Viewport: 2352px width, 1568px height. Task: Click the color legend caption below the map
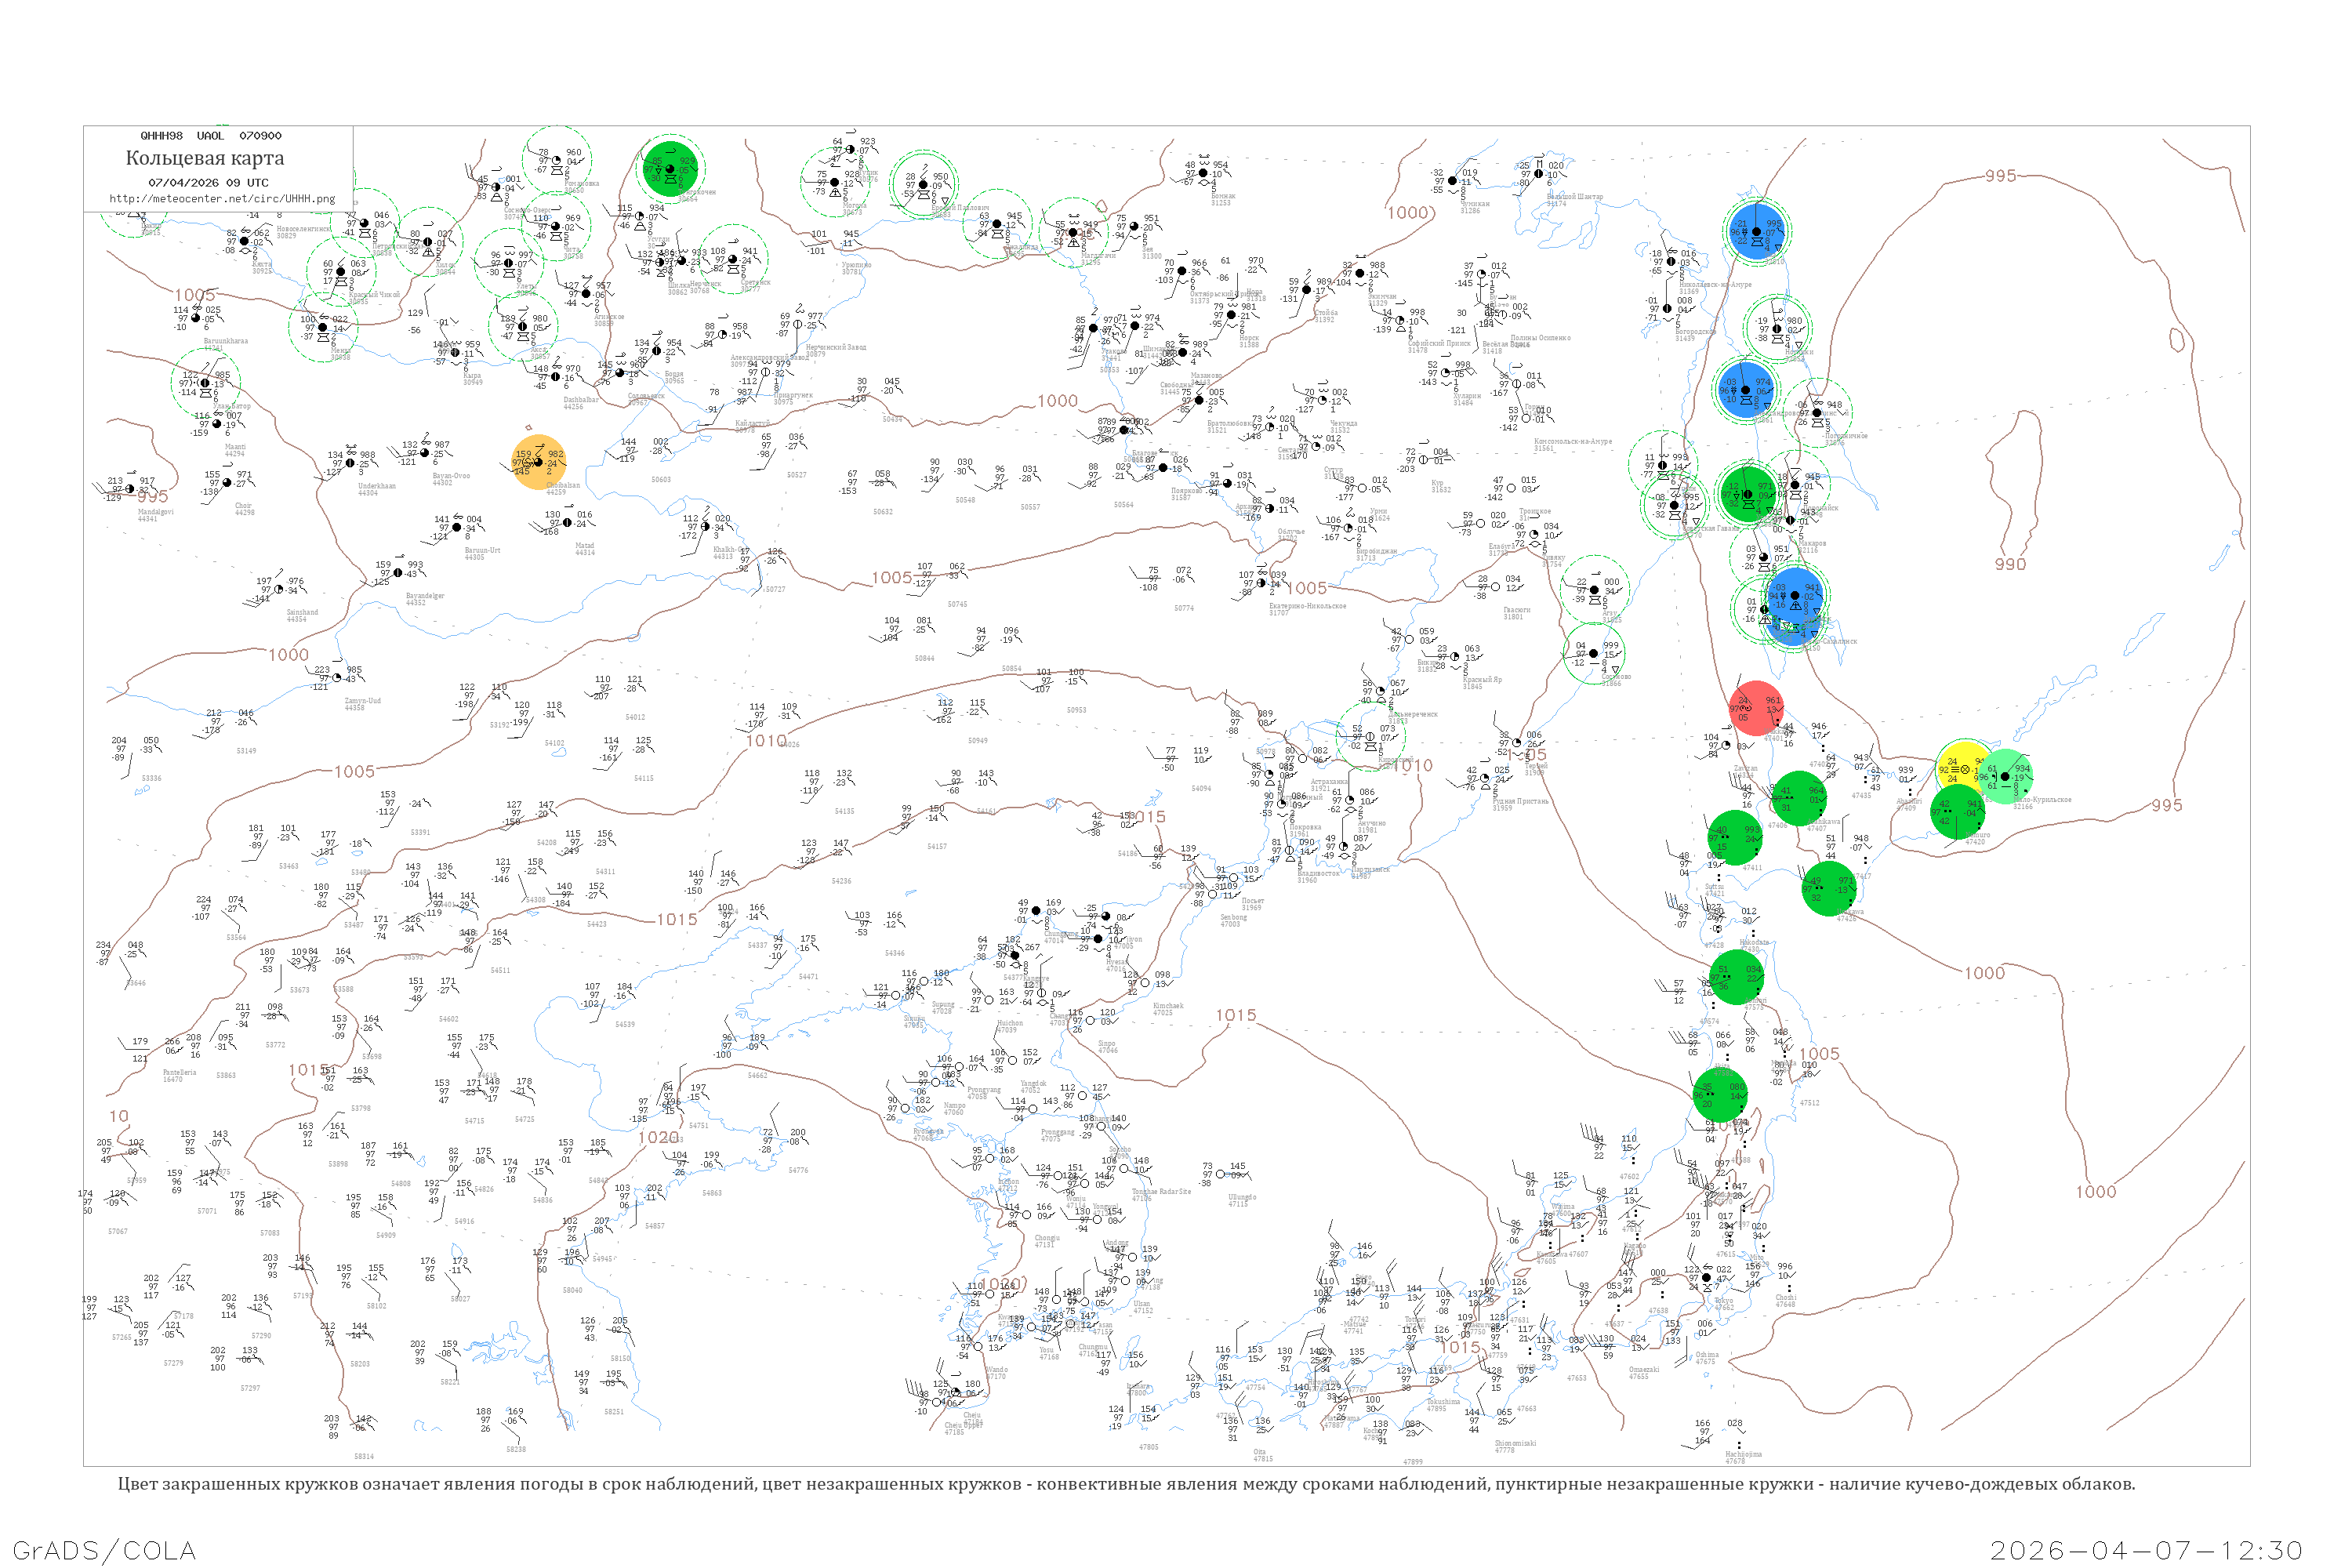[x=1126, y=1483]
